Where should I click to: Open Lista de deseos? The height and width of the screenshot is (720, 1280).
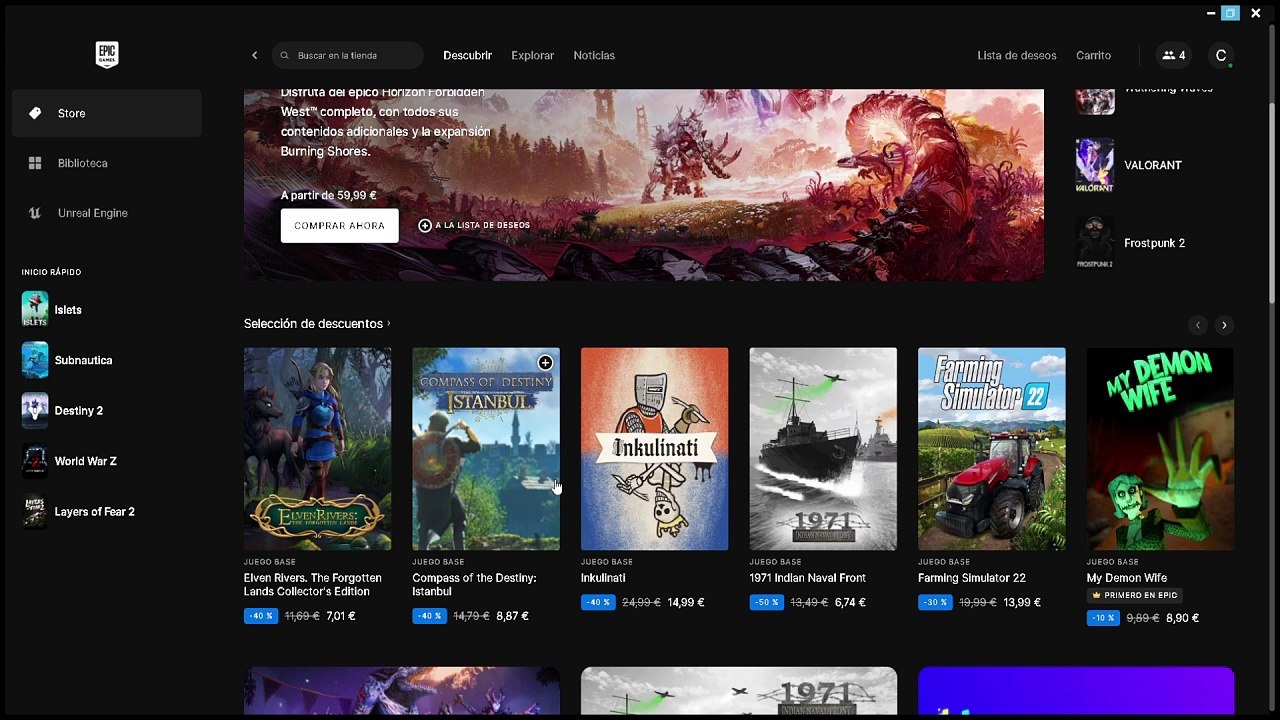(x=1016, y=55)
